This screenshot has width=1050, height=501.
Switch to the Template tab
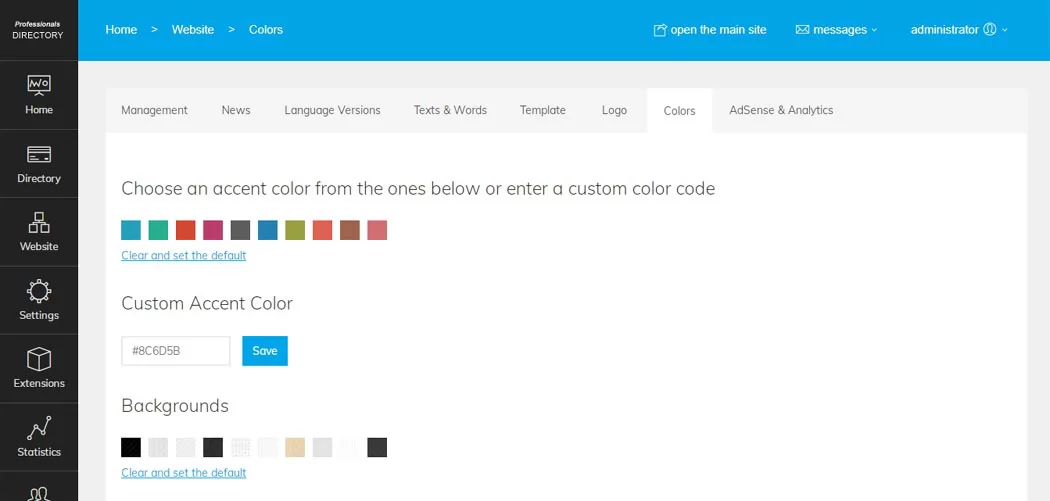click(x=542, y=111)
